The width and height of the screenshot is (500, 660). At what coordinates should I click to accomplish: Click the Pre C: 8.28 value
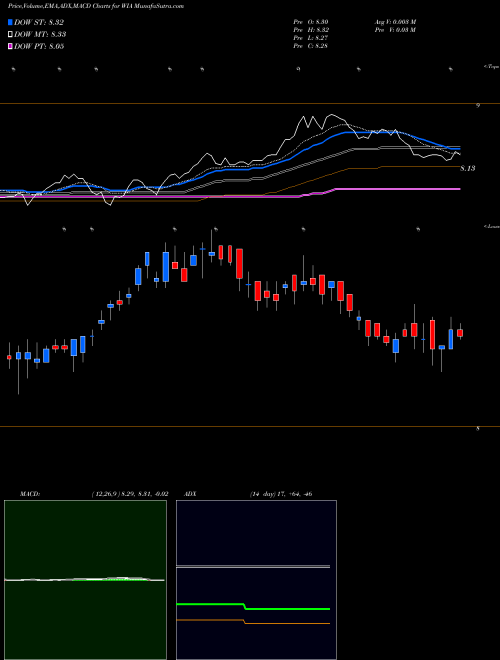coord(311,46)
